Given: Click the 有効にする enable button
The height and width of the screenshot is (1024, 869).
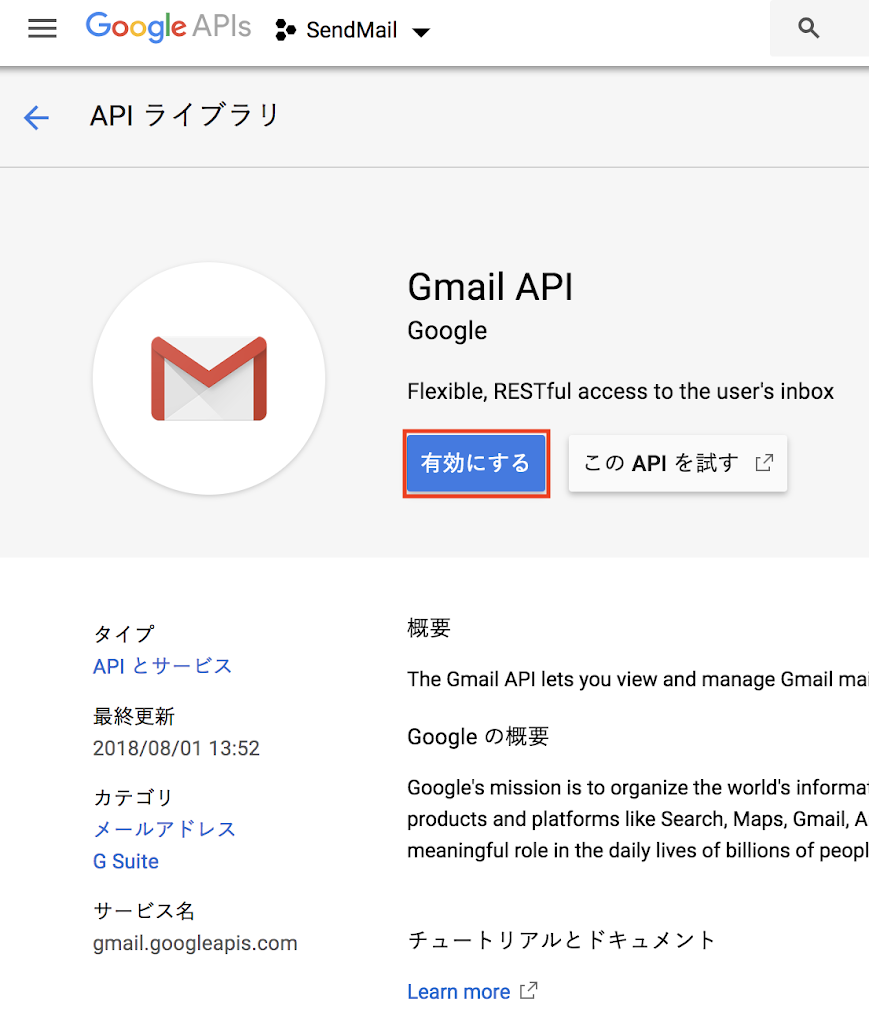Looking at the screenshot, I should [476, 463].
